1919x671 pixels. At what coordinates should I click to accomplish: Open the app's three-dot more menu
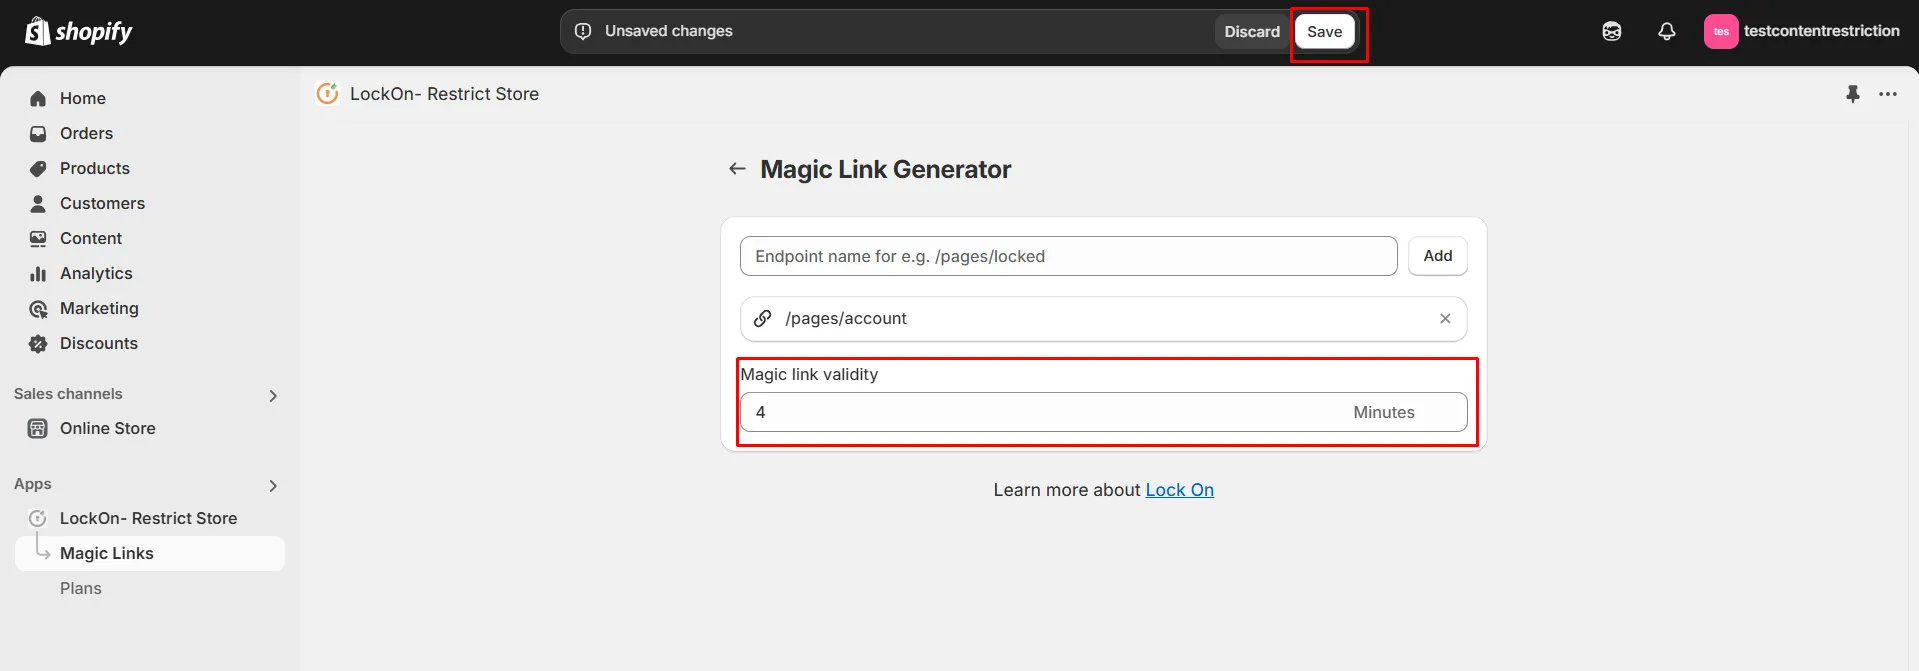point(1887,94)
